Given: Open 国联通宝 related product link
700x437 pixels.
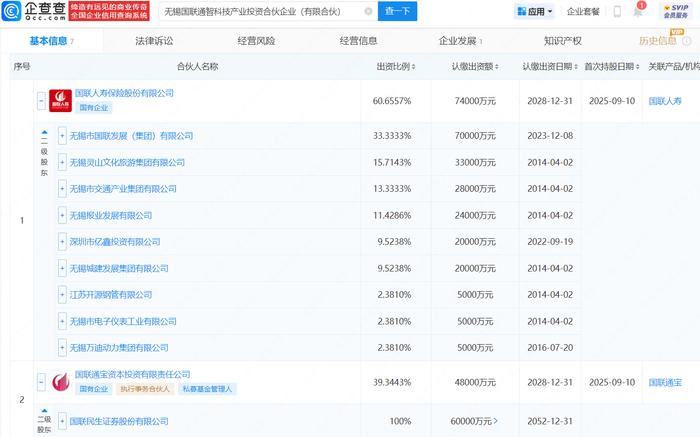Looking at the screenshot, I should (665, 383).
